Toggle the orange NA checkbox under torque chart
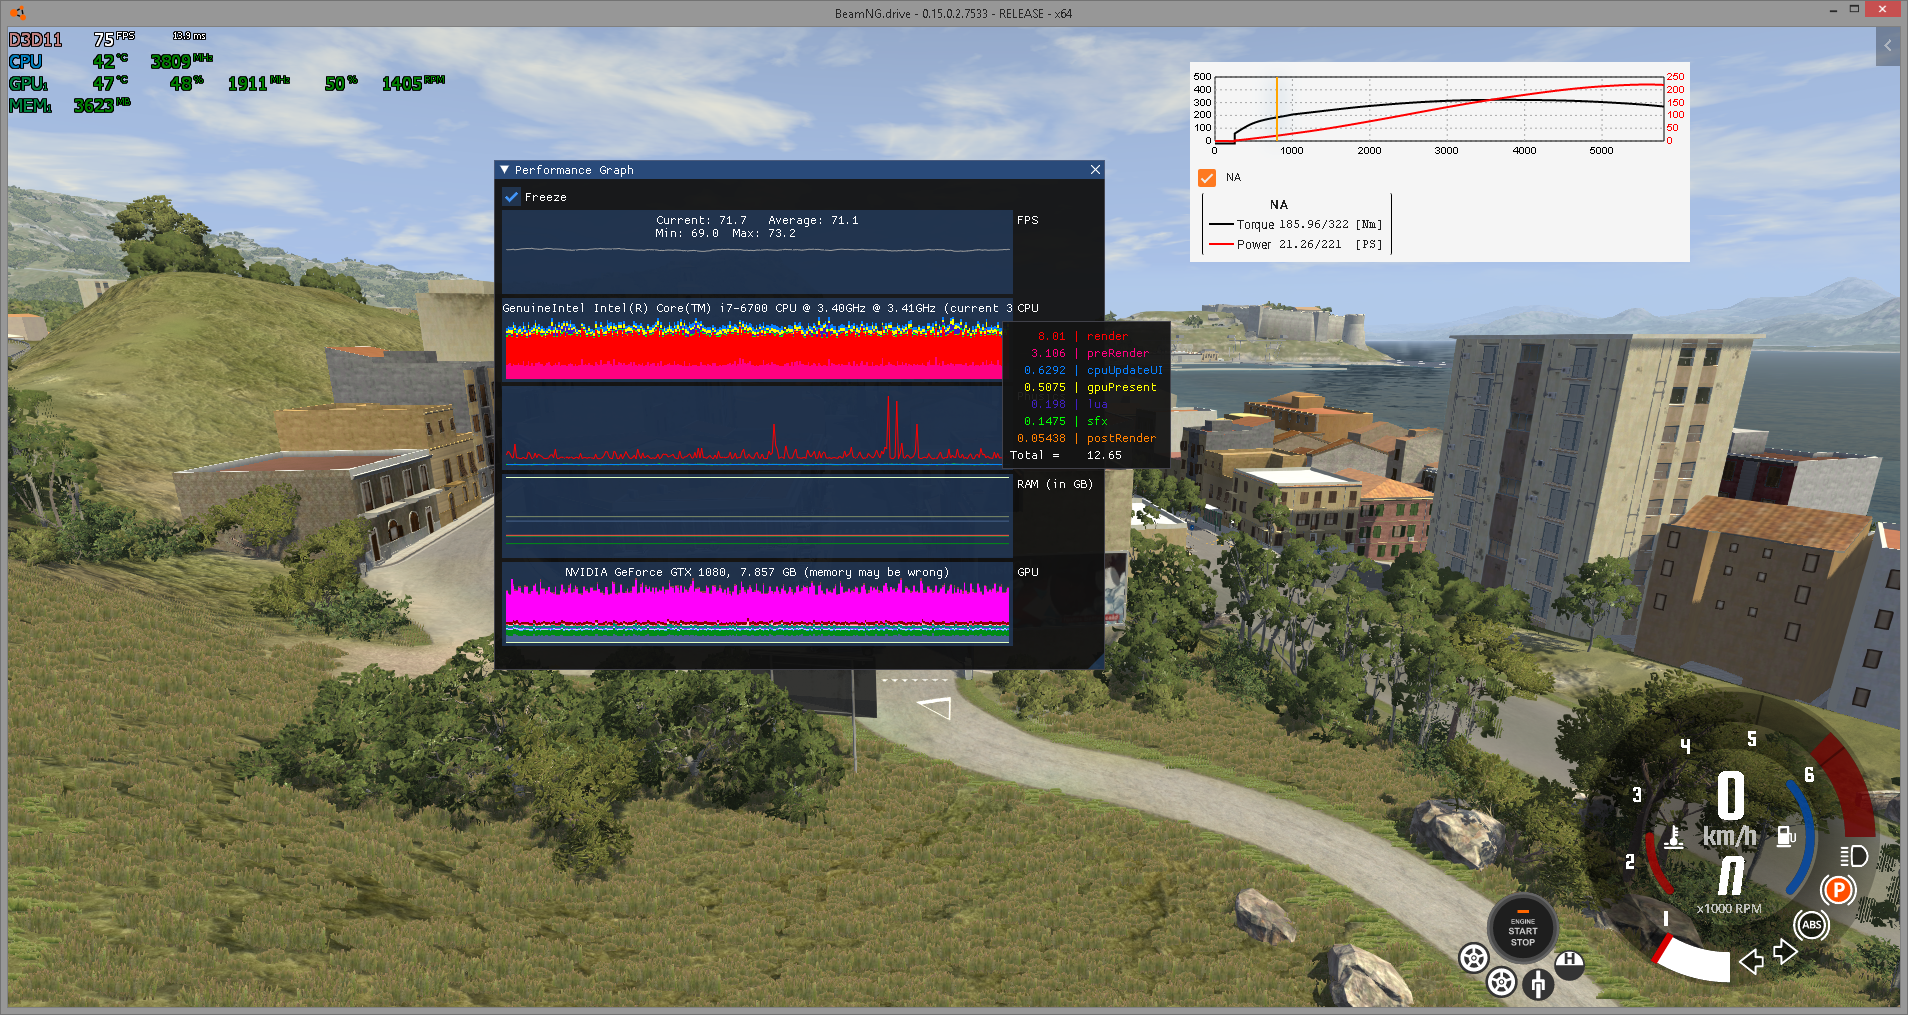 click(x=1207, y=178)
